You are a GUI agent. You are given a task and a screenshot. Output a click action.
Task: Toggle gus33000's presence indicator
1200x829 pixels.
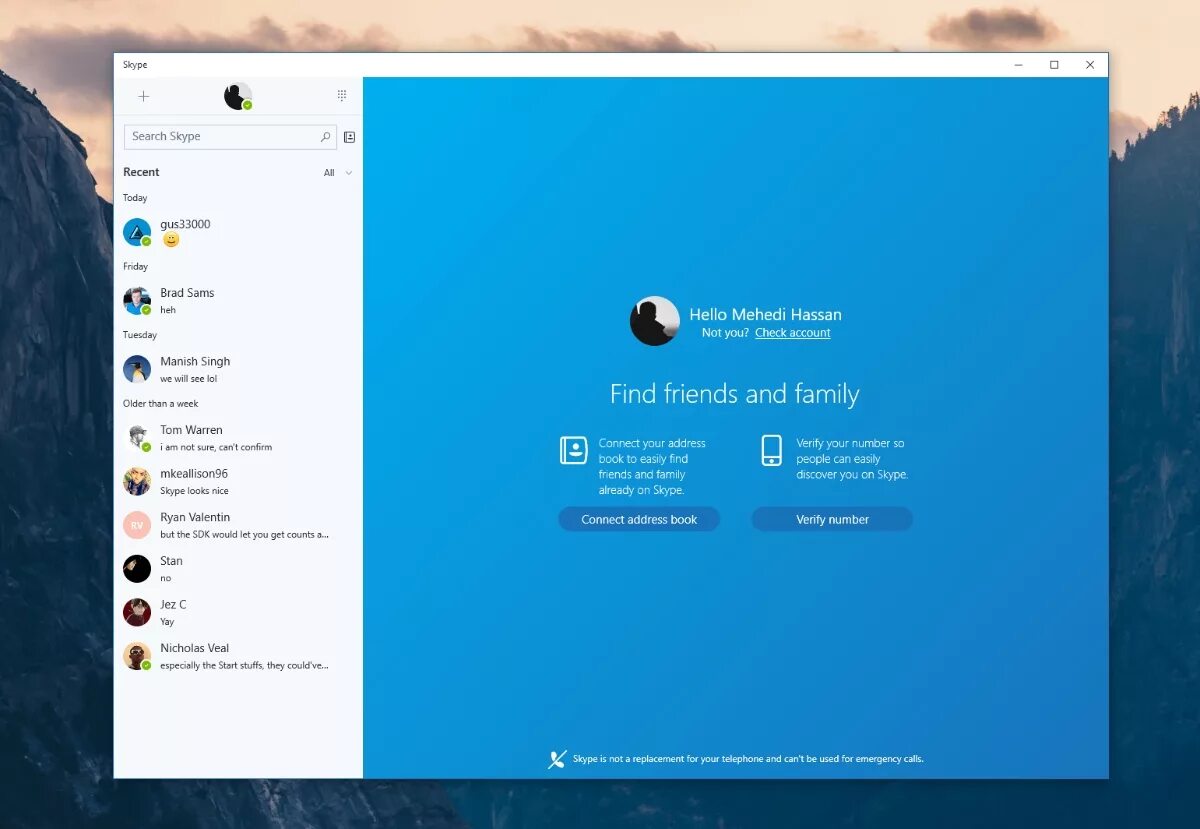coord(147,242)
